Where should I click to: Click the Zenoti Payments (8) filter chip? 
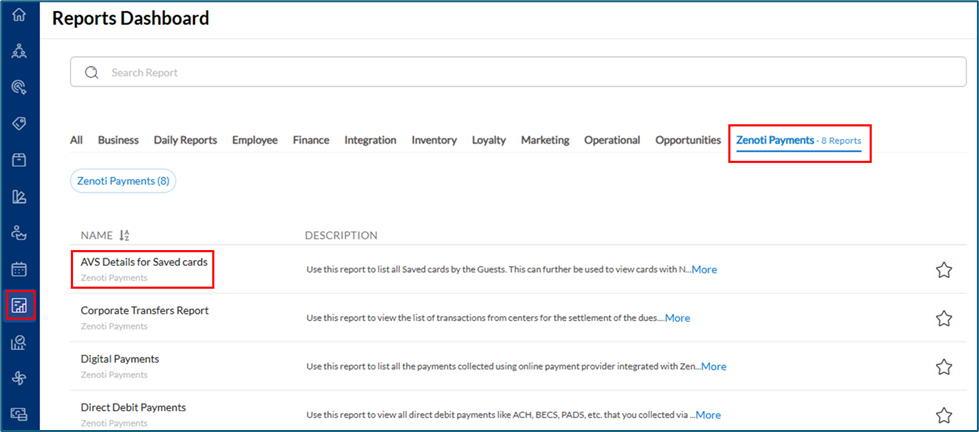point(123,181)
